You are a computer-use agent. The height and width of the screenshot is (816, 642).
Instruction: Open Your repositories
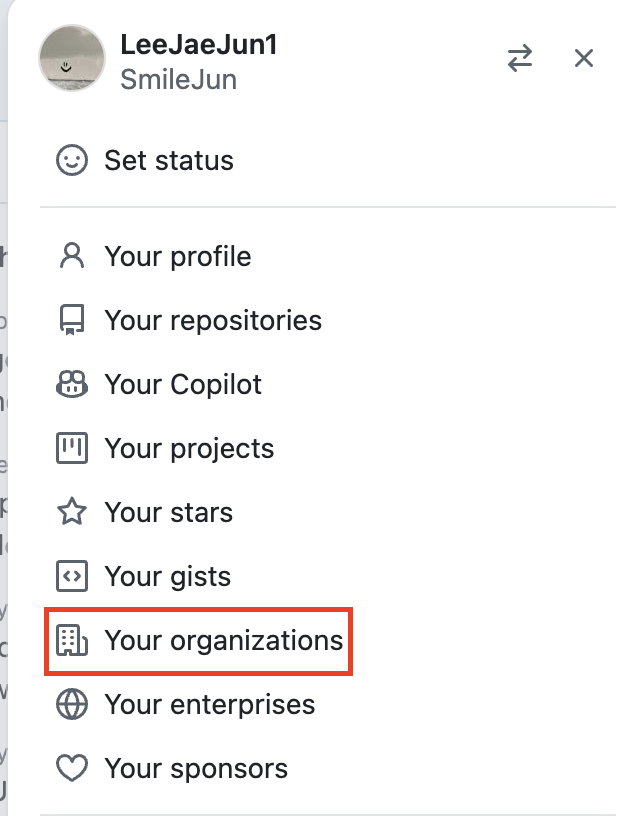tap(213, 321)
